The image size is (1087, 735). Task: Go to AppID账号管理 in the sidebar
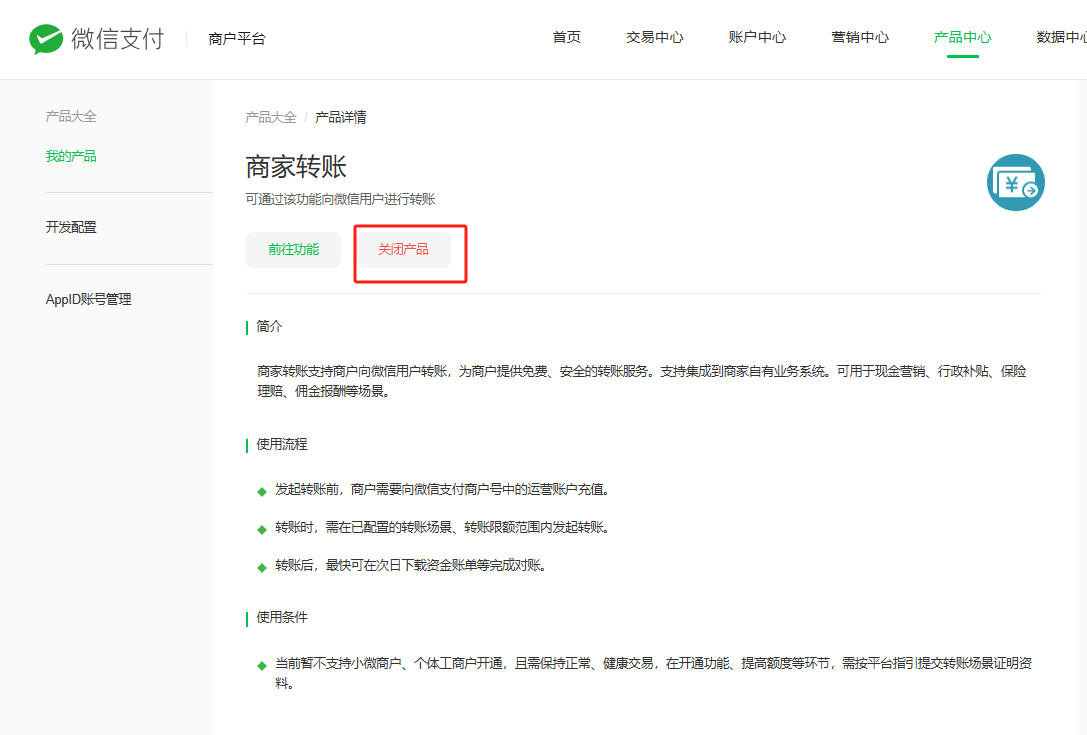(x=88, y=299)
